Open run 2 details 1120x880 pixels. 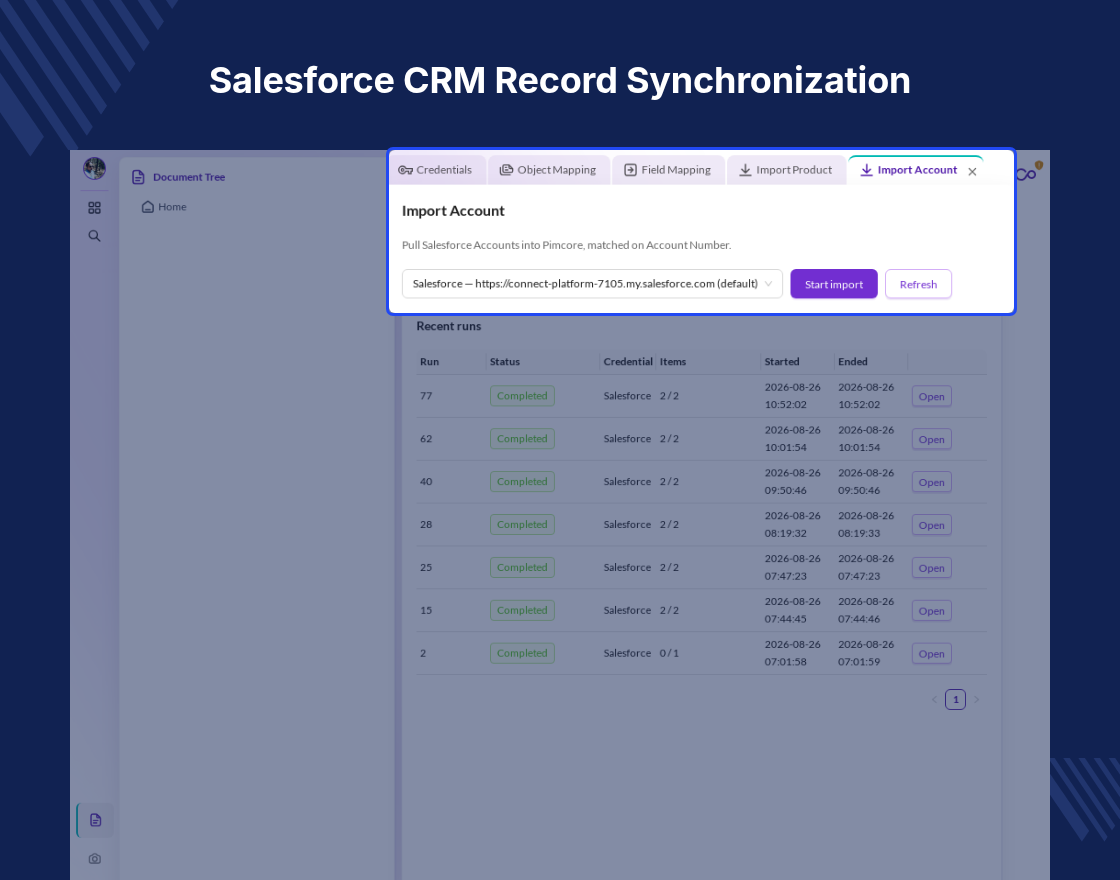(931, 654)
